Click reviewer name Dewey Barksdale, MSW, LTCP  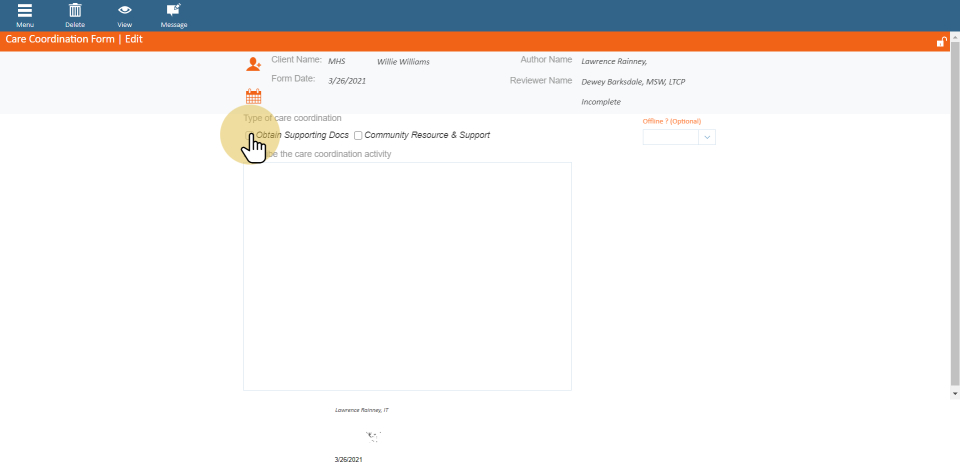coord(633,82)
